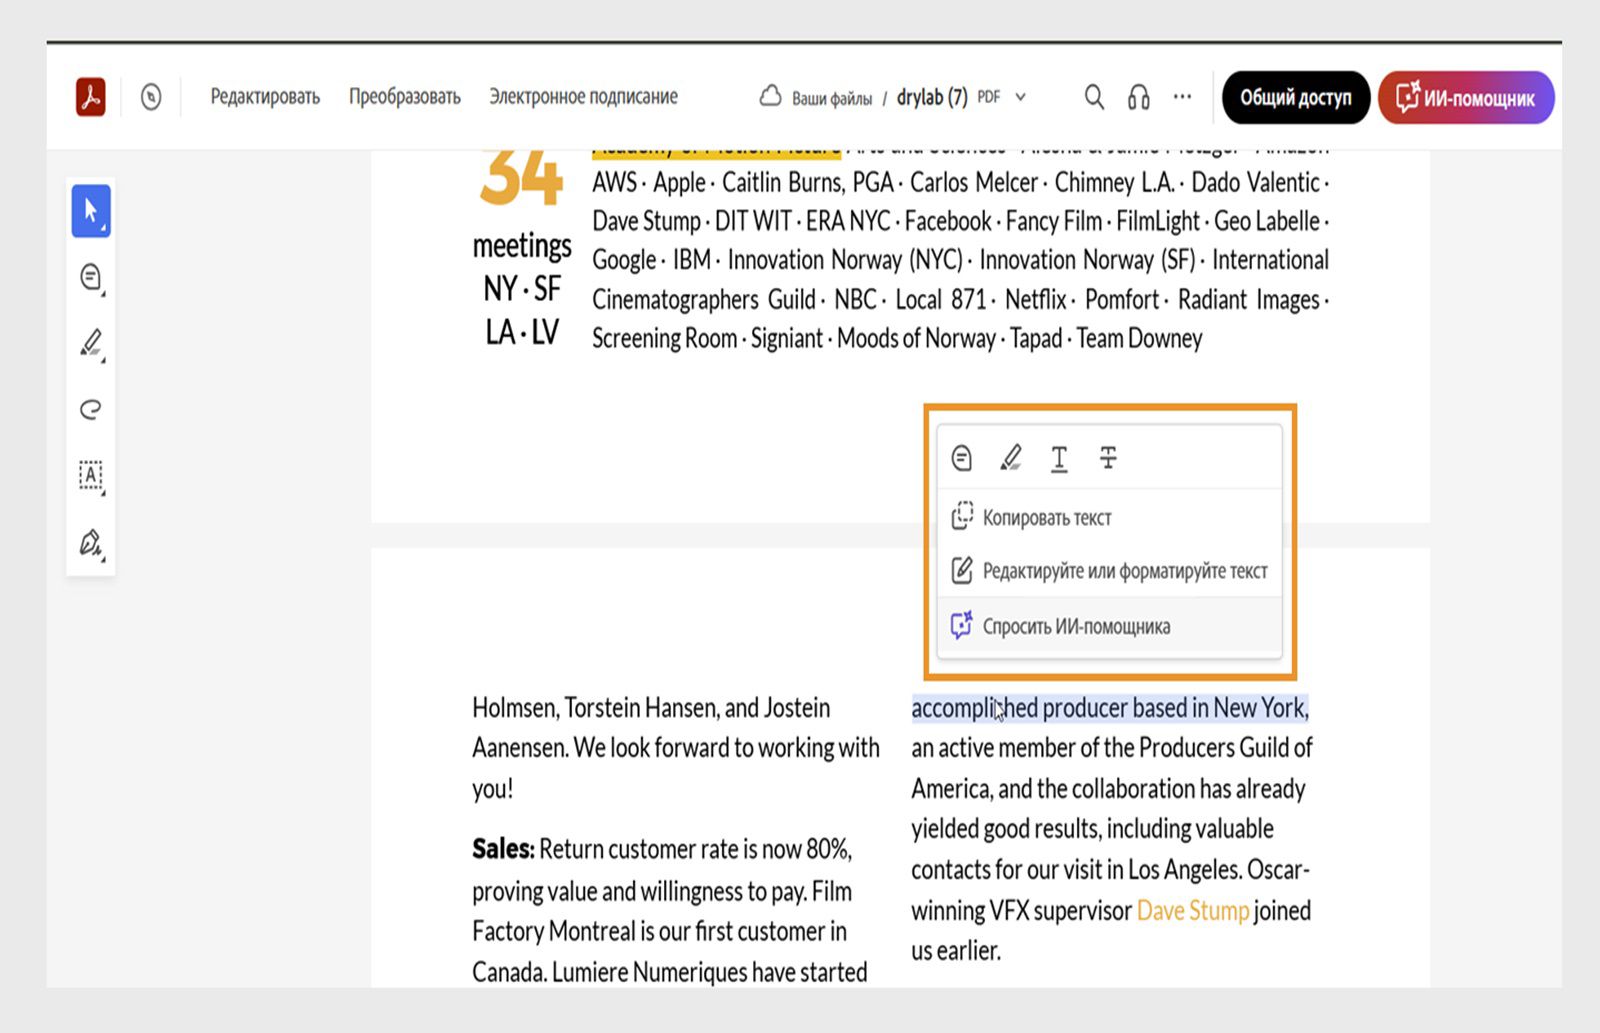Click the Adobe Acrobat home logo

coord(91,97)
